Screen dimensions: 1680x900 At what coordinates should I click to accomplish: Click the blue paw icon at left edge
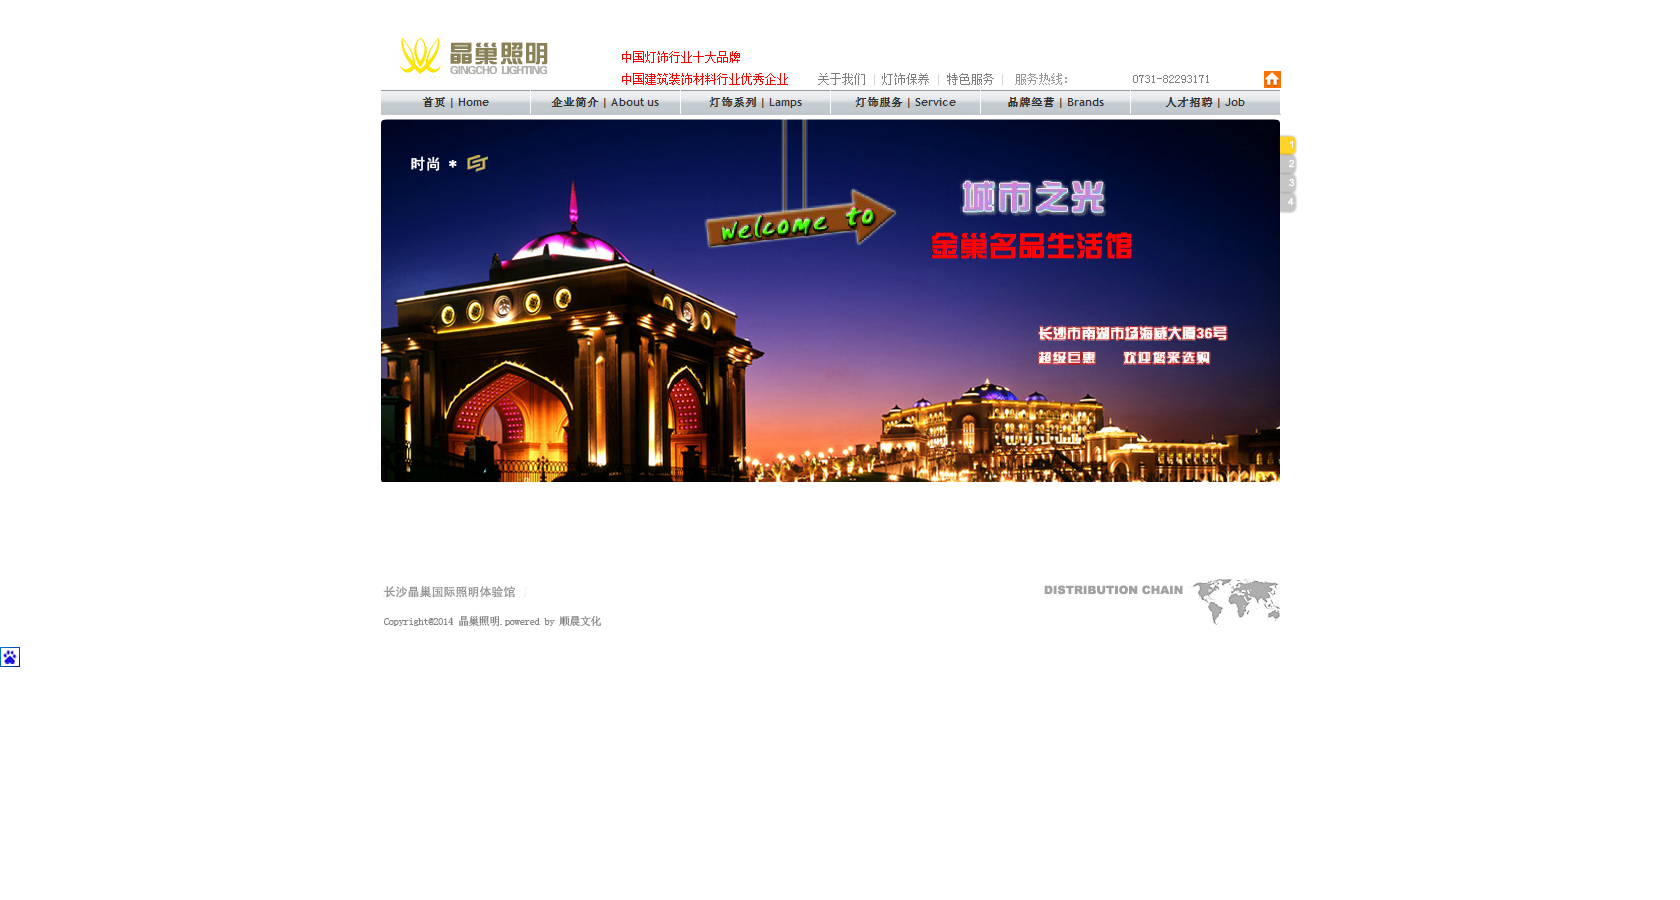[x=10, y=657]
